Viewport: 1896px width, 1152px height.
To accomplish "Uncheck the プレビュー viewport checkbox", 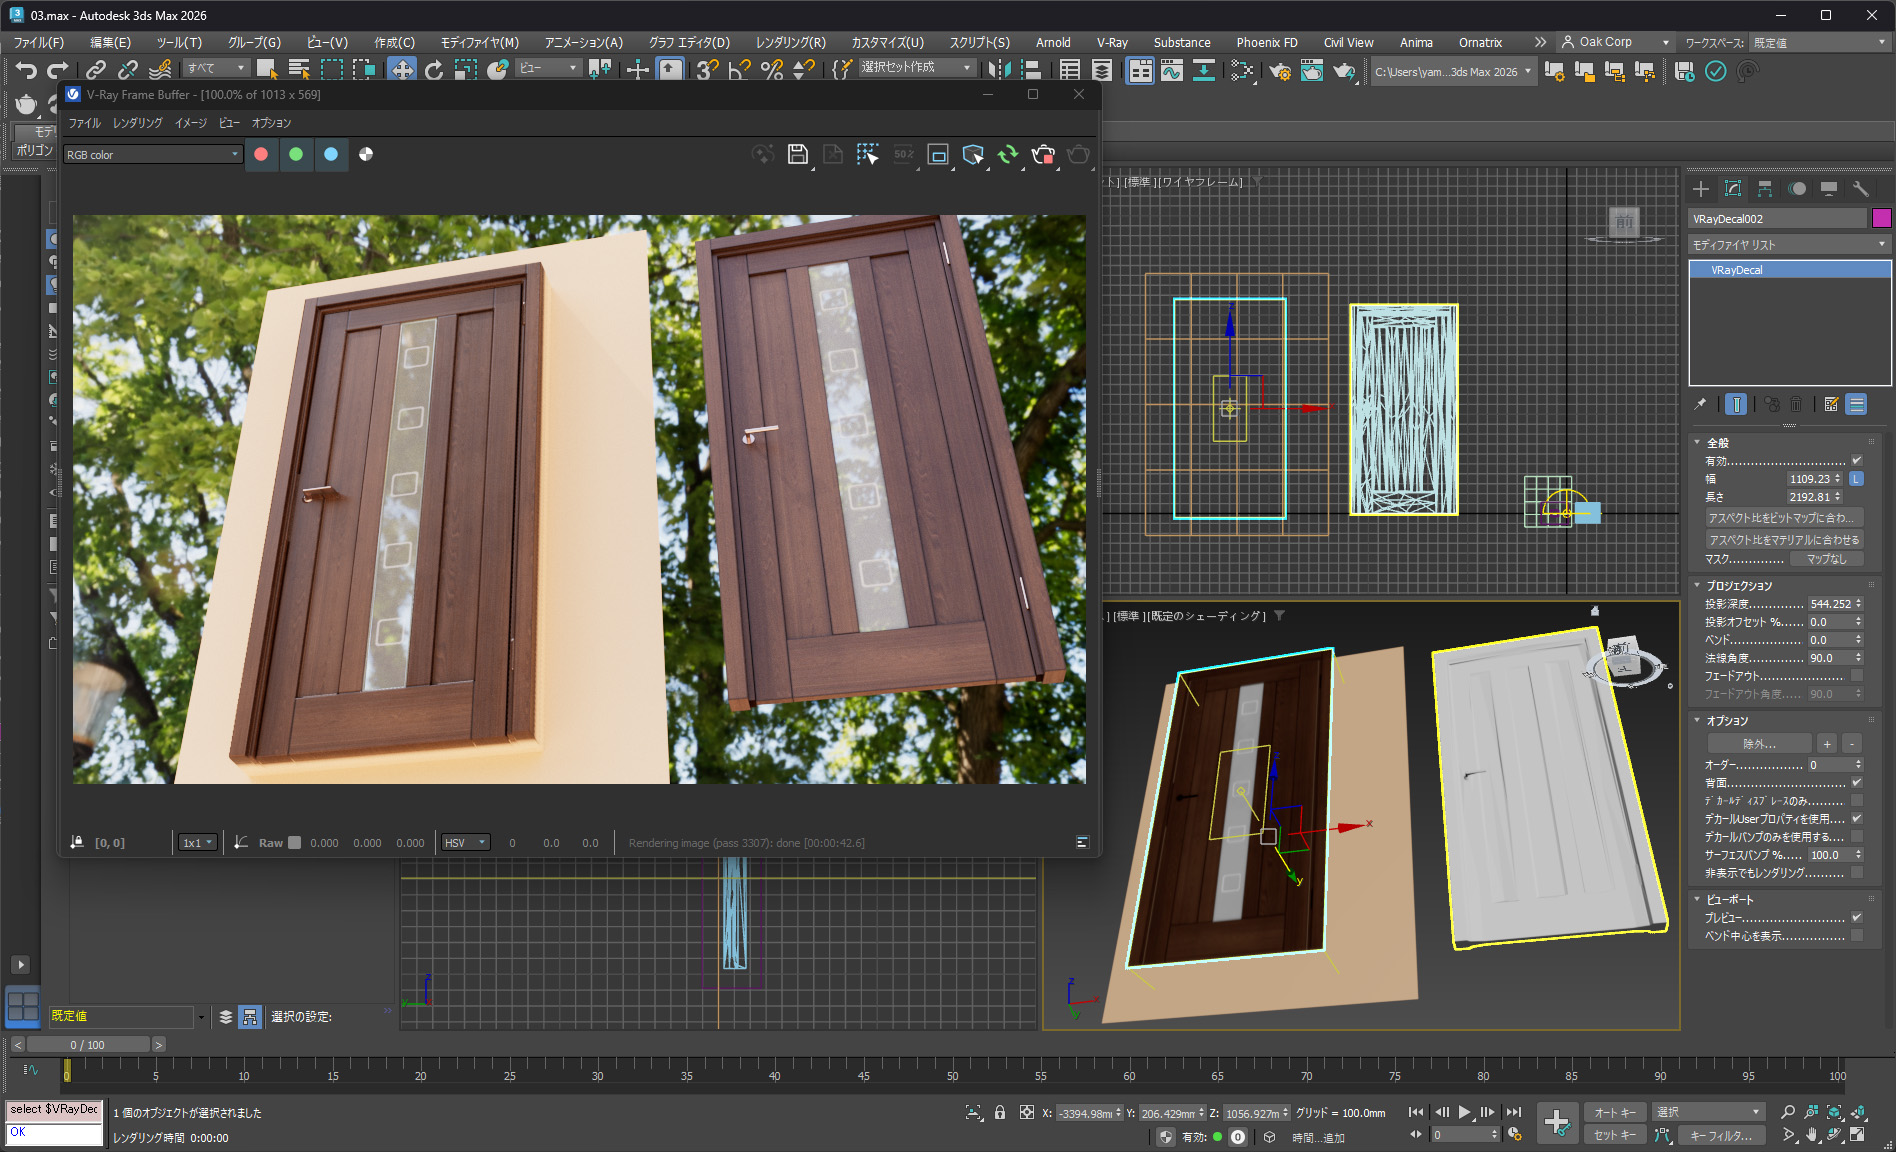I will click(x=1856, y=917).
